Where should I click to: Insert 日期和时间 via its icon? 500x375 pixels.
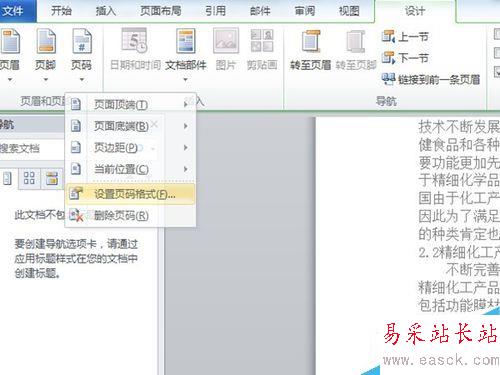point(134,41)
